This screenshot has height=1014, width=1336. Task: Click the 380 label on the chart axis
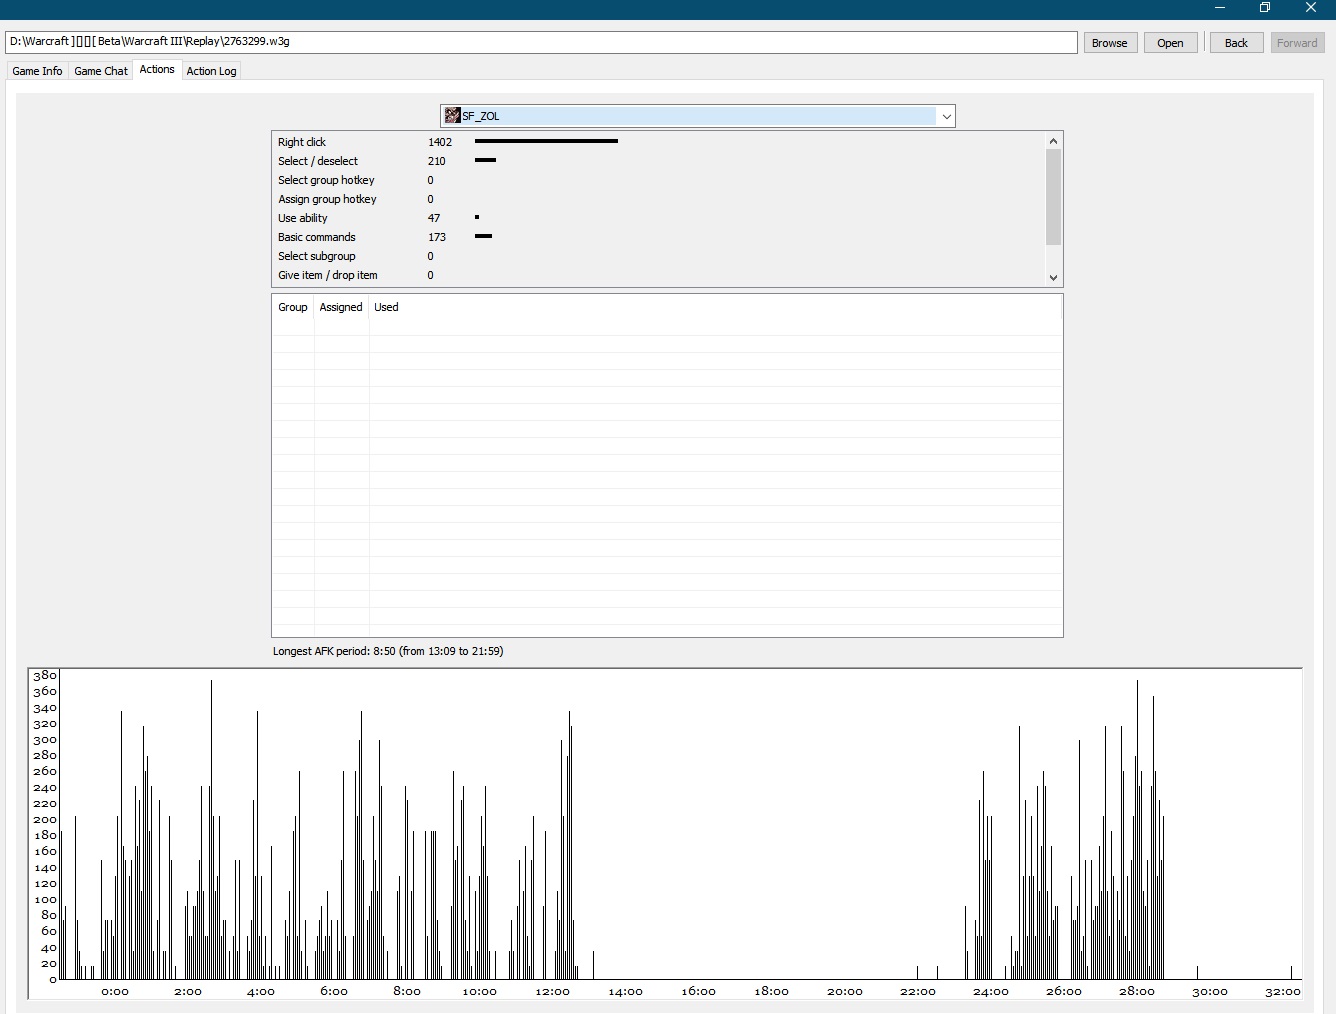pyautogui.click(x=45, y=676)
